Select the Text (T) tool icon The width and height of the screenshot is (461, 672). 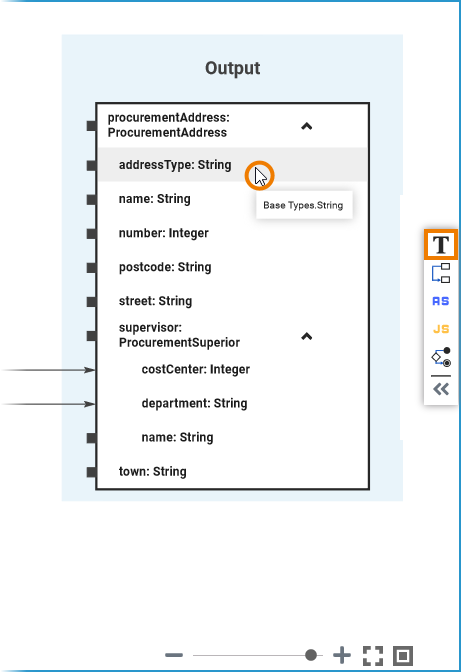point(441,245)
